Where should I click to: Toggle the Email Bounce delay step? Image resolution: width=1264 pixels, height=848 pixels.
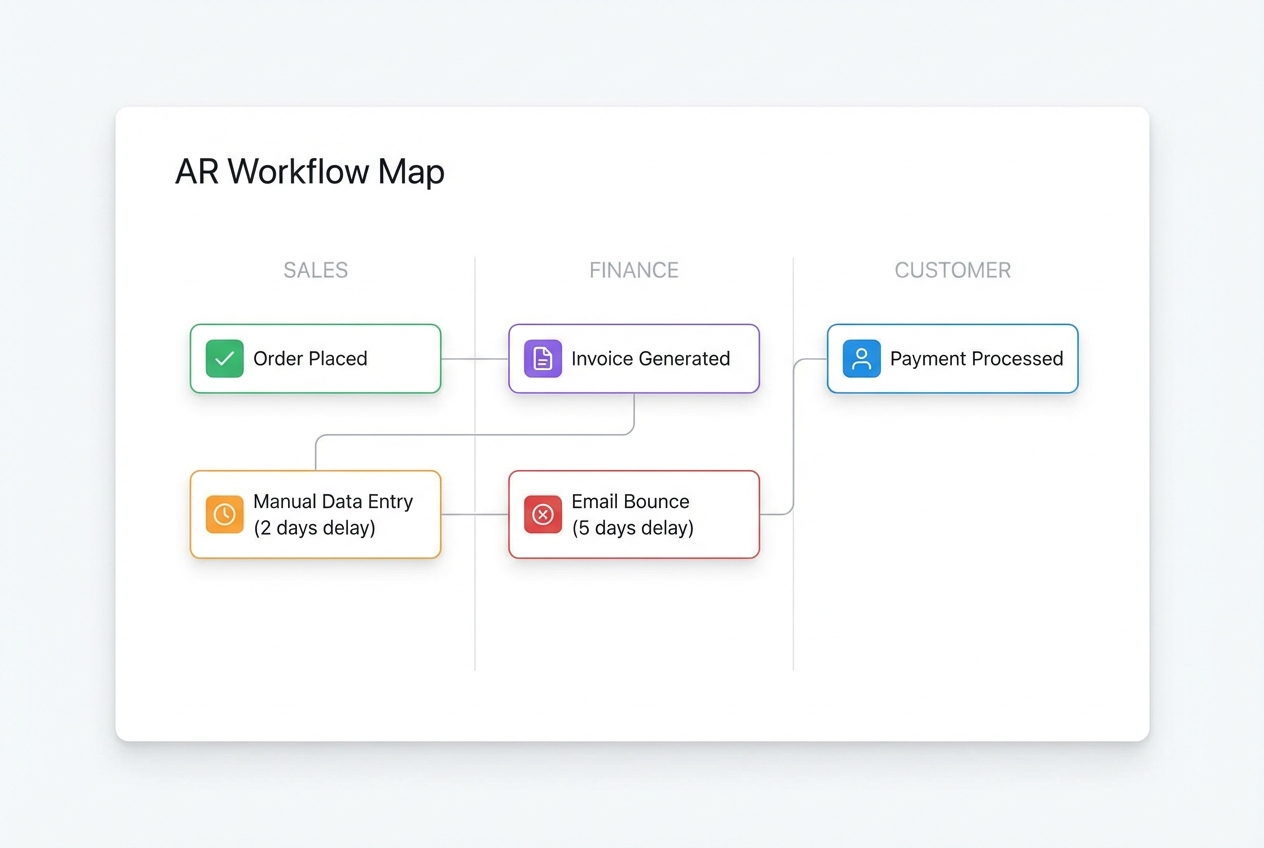point(633,514)
